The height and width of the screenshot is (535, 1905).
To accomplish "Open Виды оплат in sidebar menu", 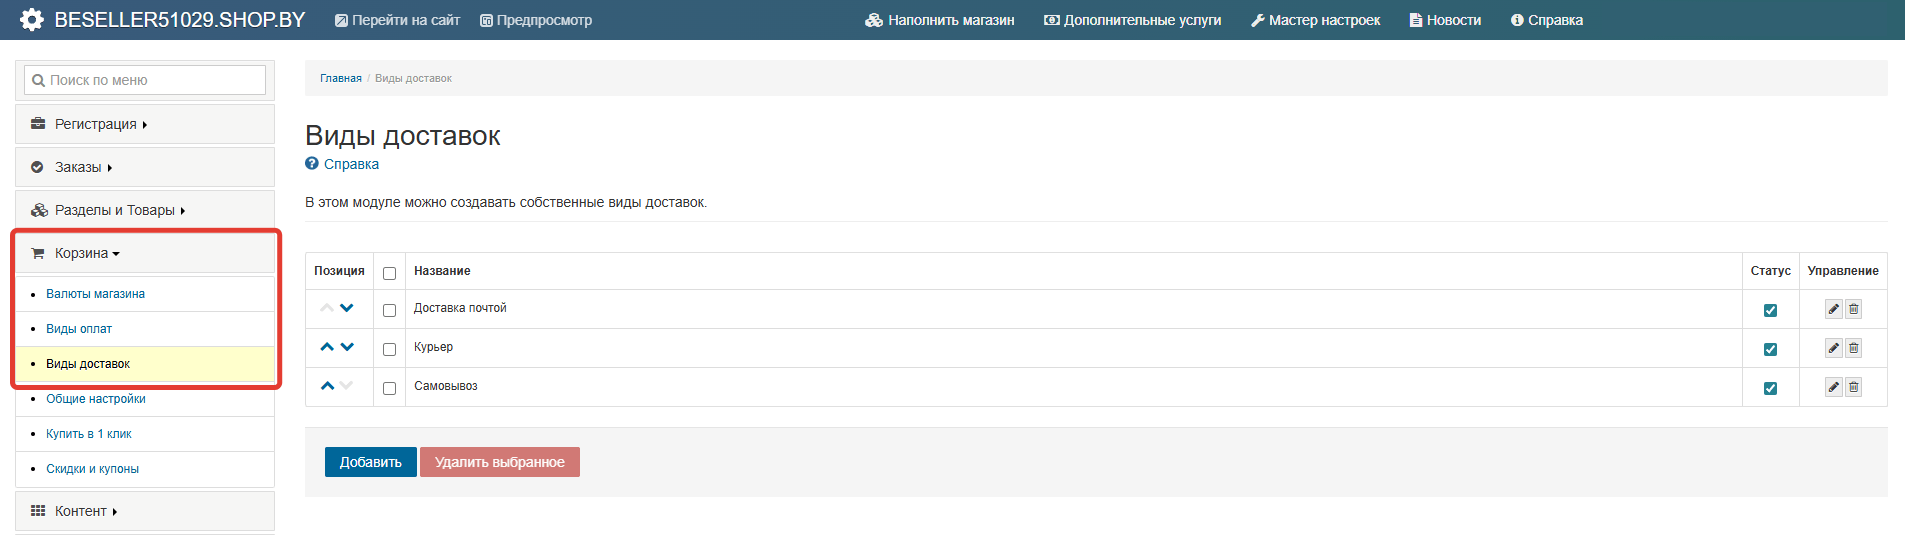I will [x=79, y=329].
